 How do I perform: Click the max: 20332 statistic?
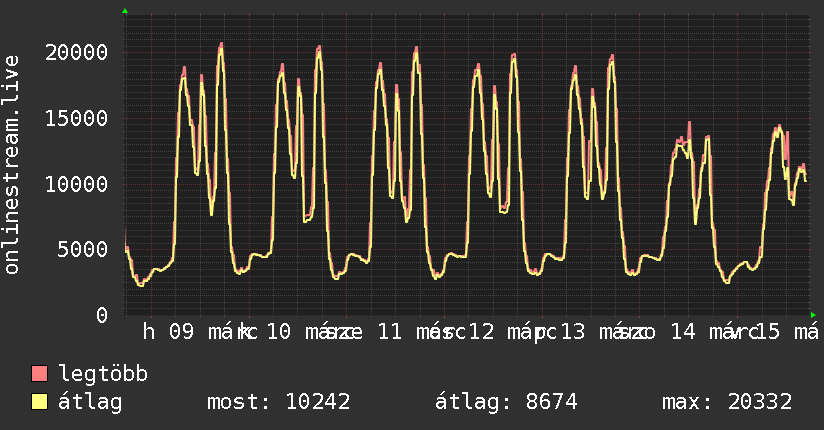pyautogui.click(x=727, y=402)
